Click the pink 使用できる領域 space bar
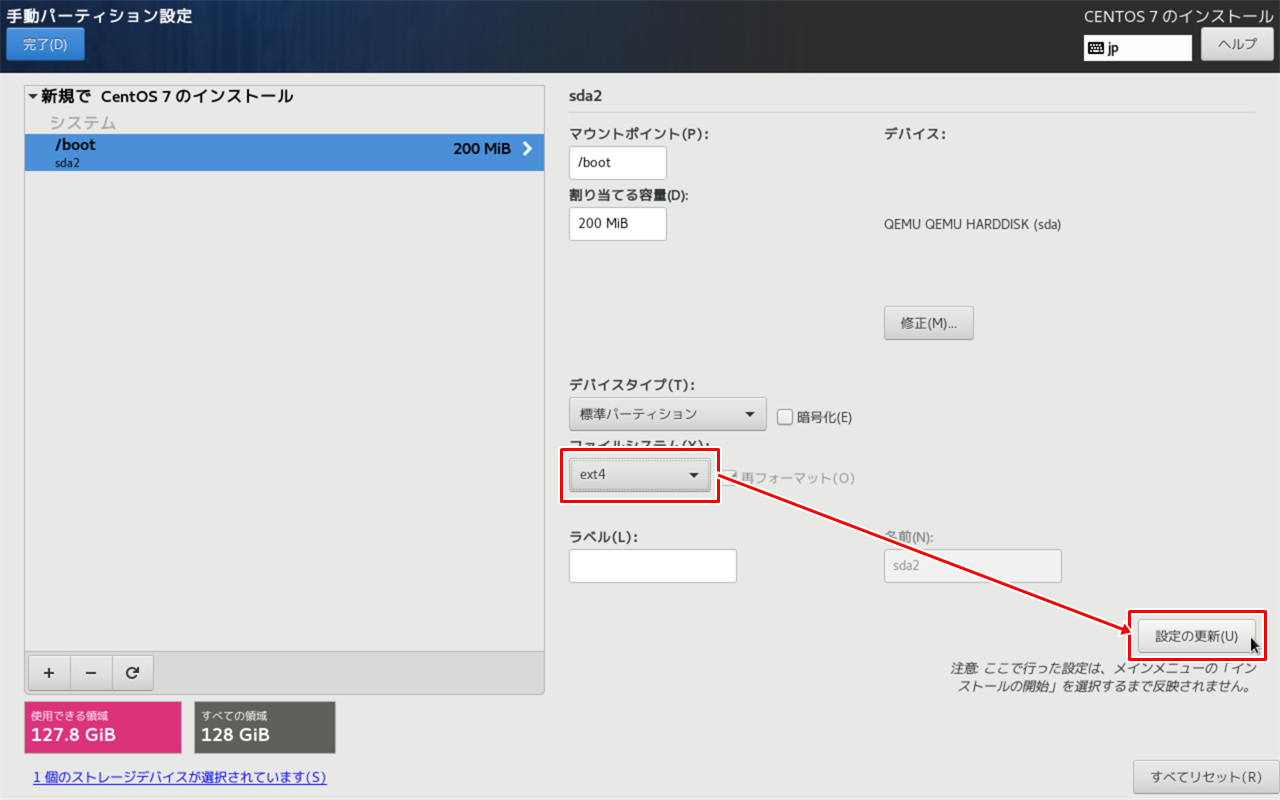1280x800 pixels. click(x=102, y=727)
